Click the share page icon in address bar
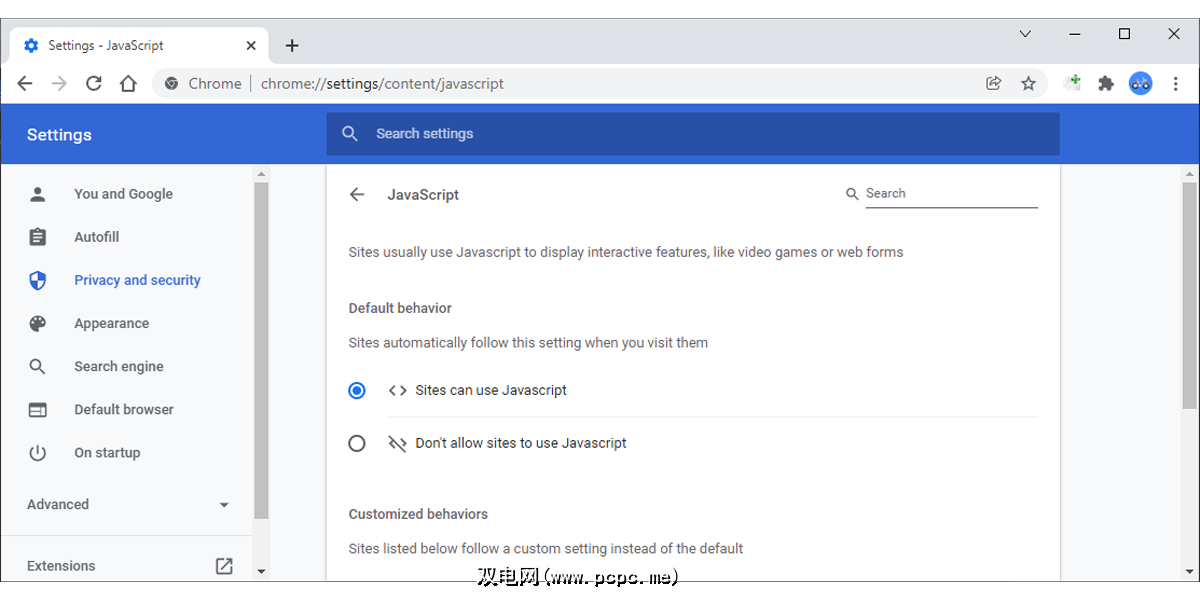Screen dimensions: 1200x600 [x=993, y=84]
